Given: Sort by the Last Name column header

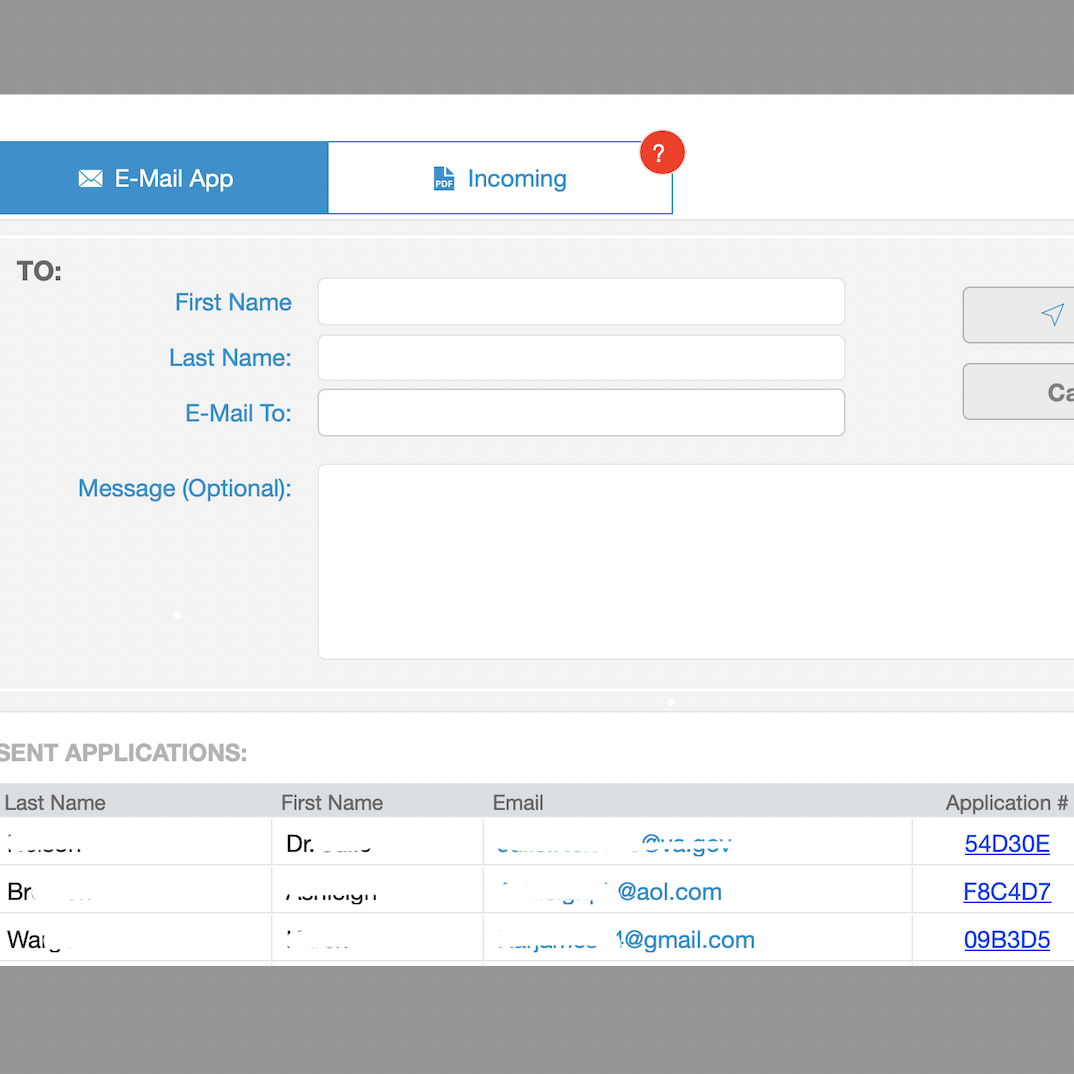Looking at the screenshot, I should 55,803.
